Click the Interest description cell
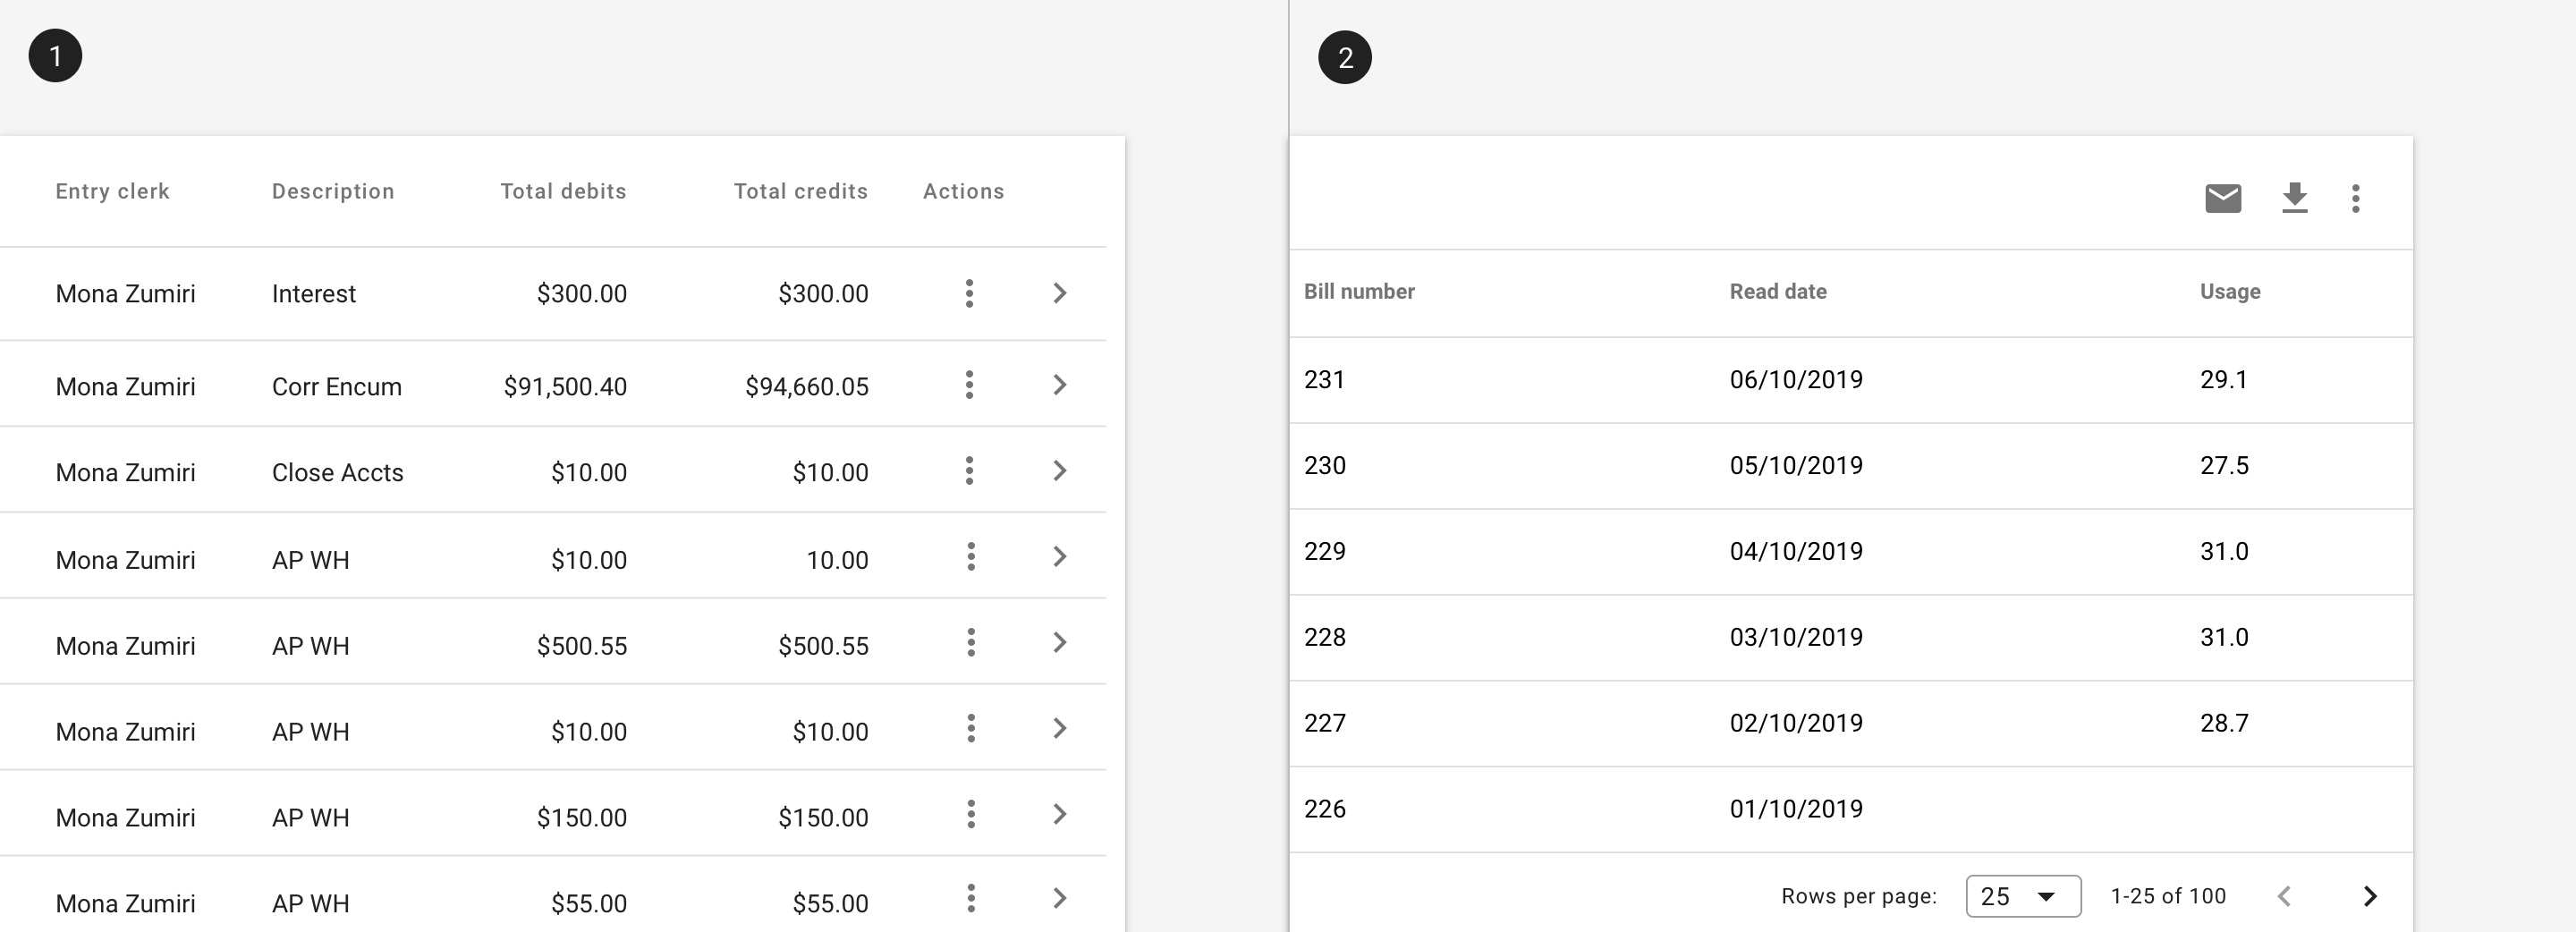The image size is (2576, 932). click(314, 294)
